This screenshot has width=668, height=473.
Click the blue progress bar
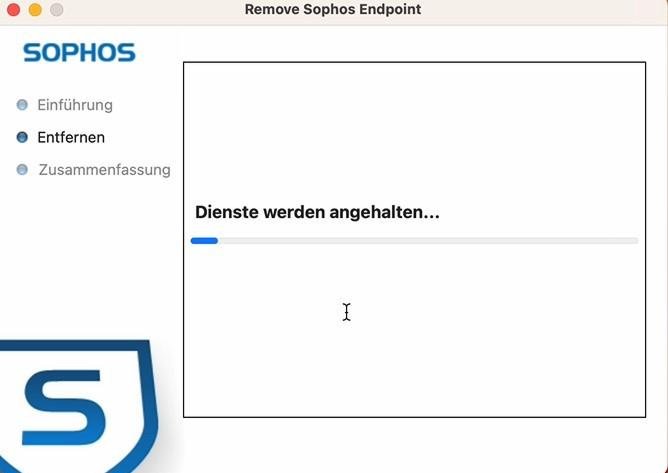(x=414, y=241)
